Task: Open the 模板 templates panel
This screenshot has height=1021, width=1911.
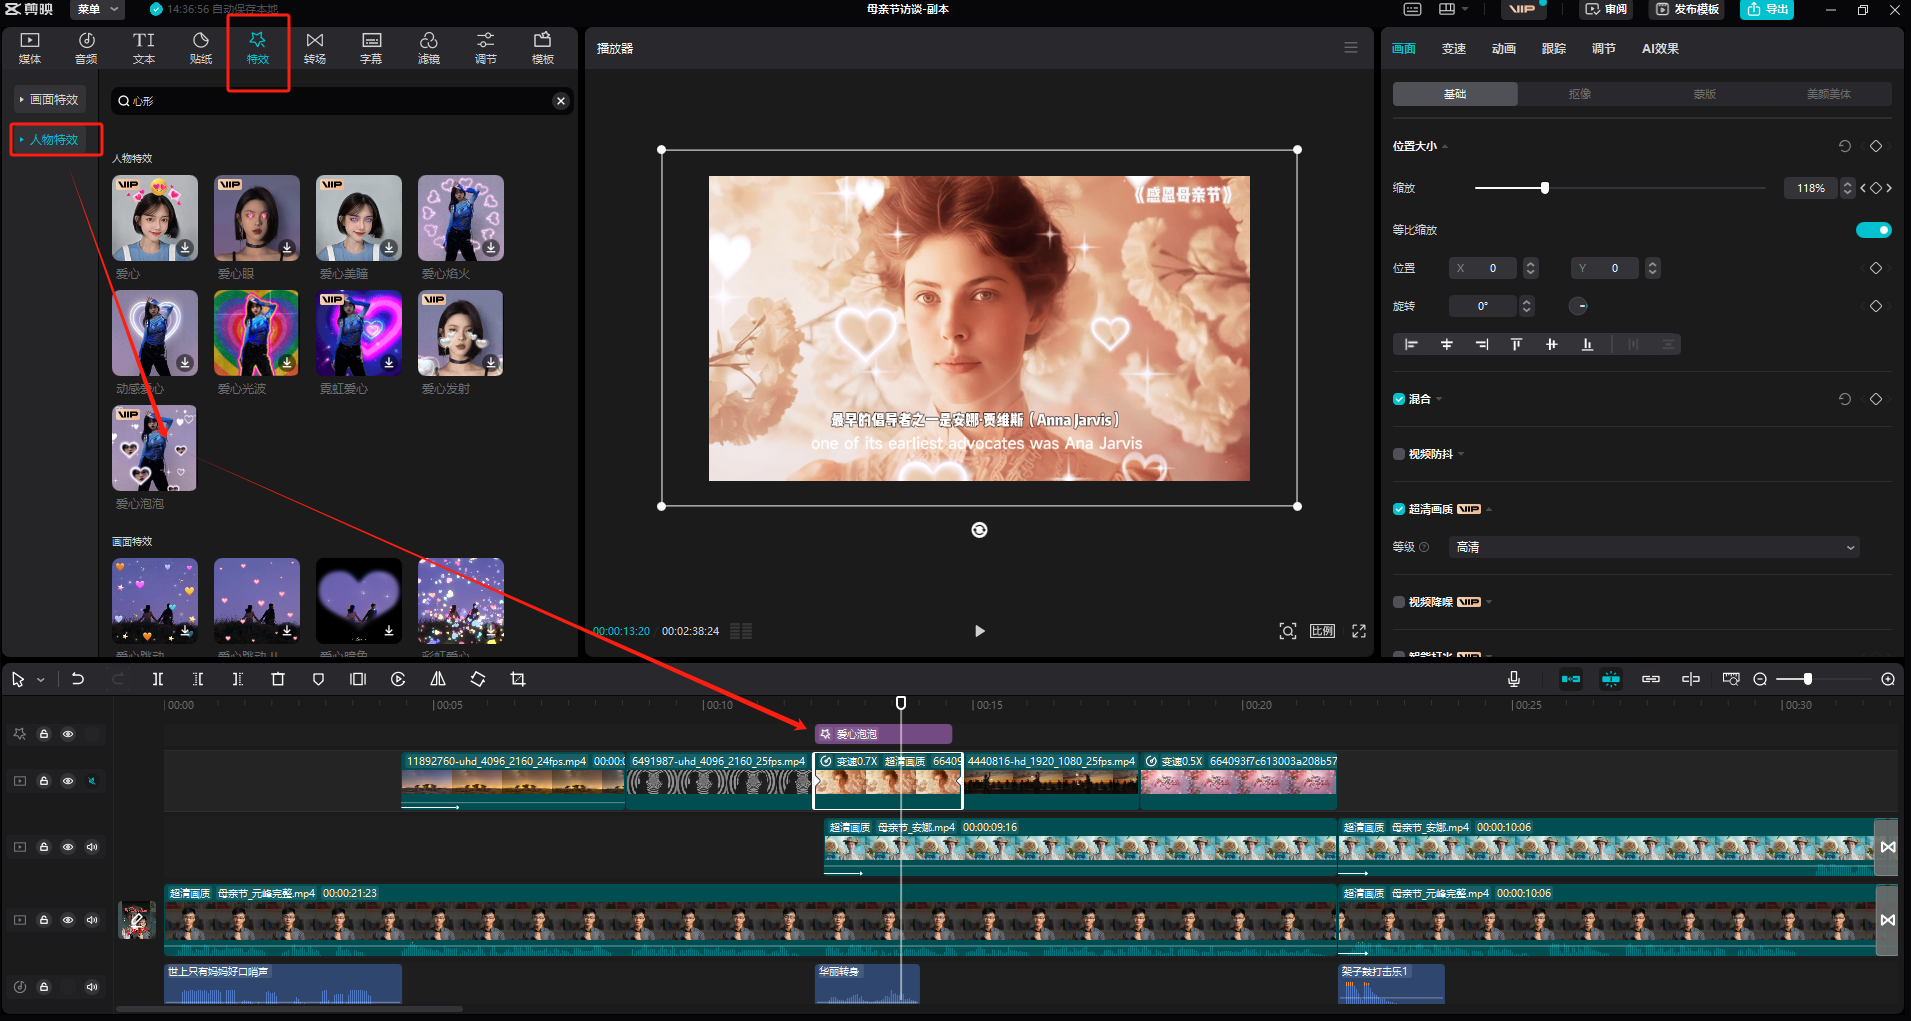Action: coord(543,47)
